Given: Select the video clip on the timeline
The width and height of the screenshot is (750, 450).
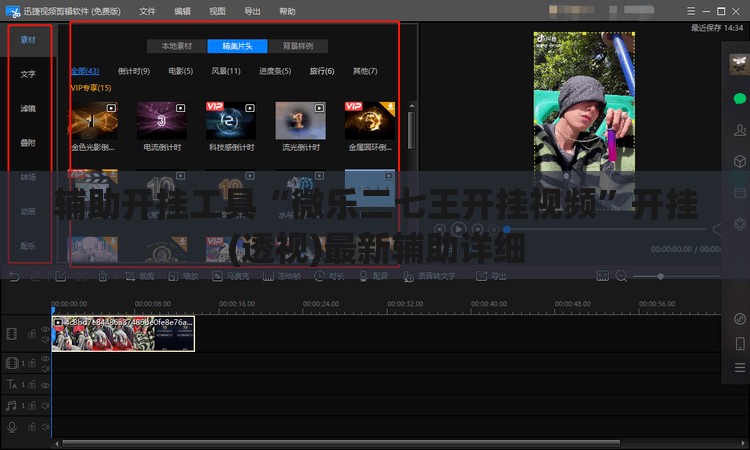Looking at the screenshot, I should (123, 334).
